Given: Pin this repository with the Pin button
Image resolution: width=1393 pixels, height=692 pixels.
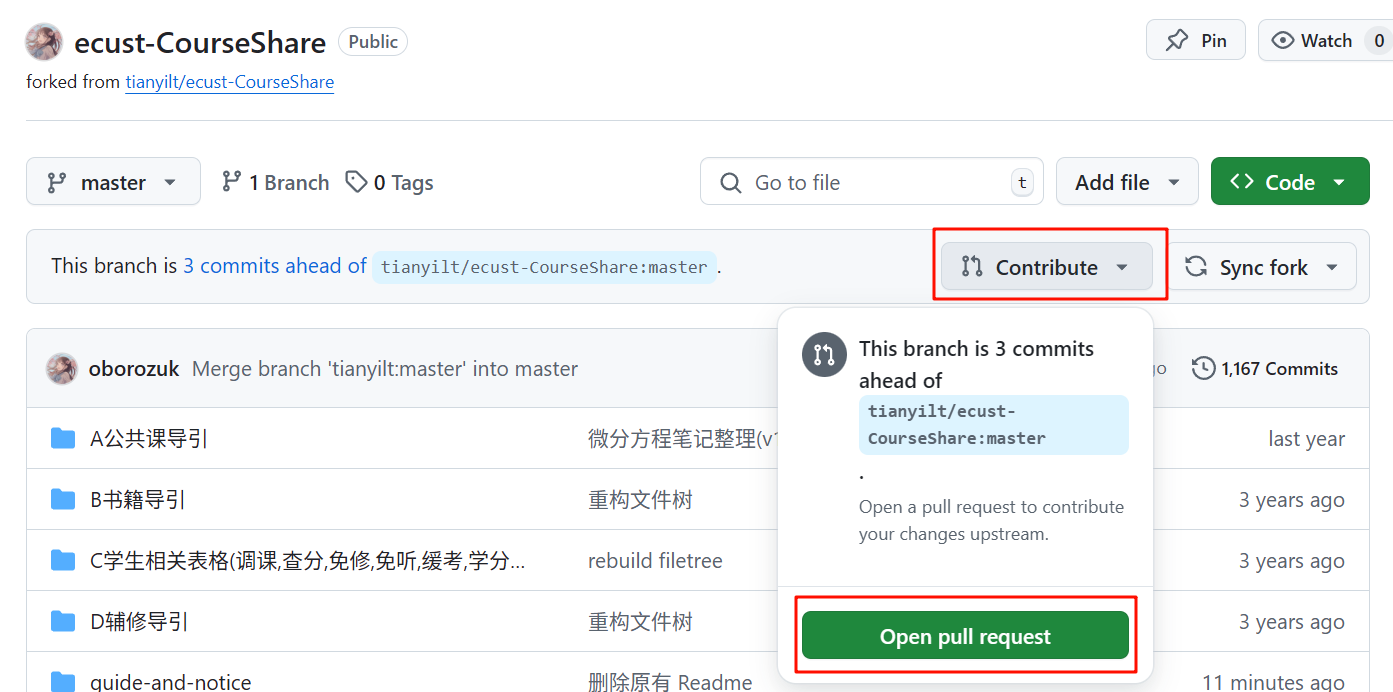Looking at the screenshot, I should point(1196,40).
